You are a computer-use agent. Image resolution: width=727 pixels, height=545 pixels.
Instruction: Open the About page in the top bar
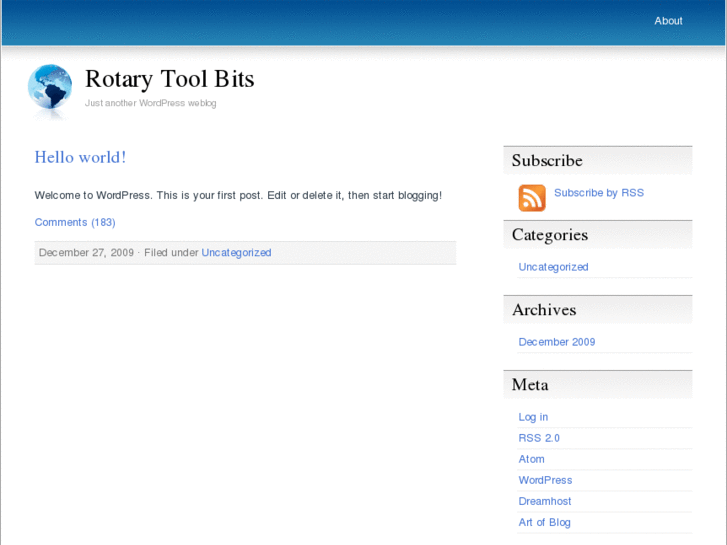pyautogui.click(x=668, y=21)
